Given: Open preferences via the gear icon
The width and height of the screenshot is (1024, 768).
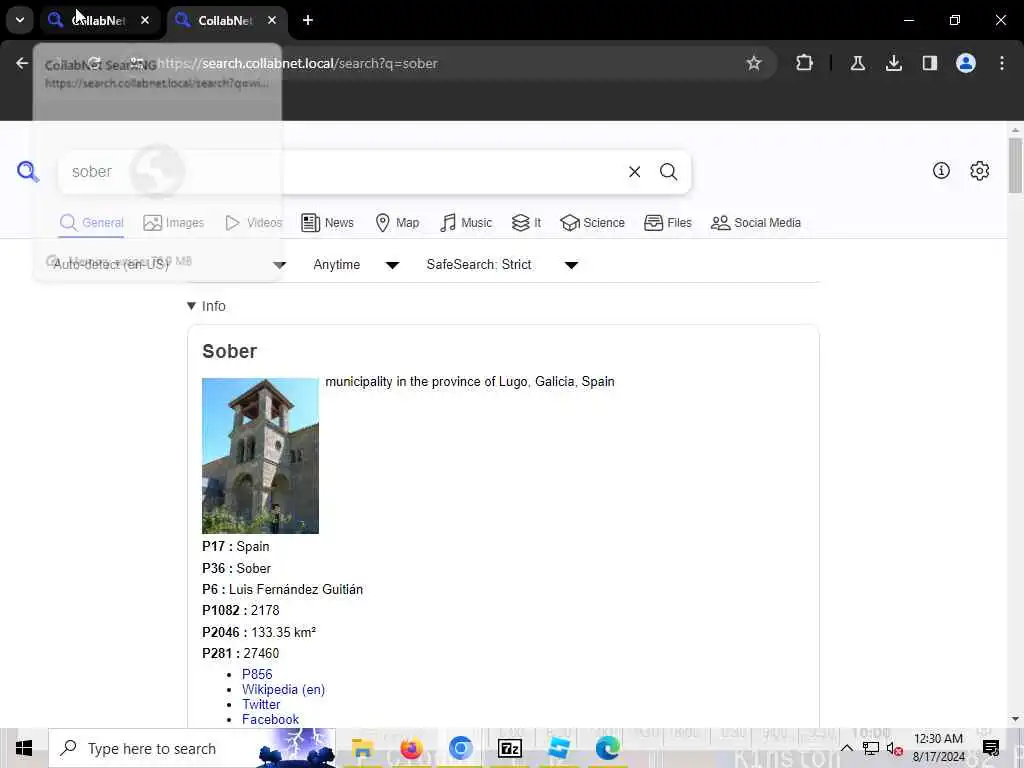Looking at the screenshot, I should [x=979, y=171].
